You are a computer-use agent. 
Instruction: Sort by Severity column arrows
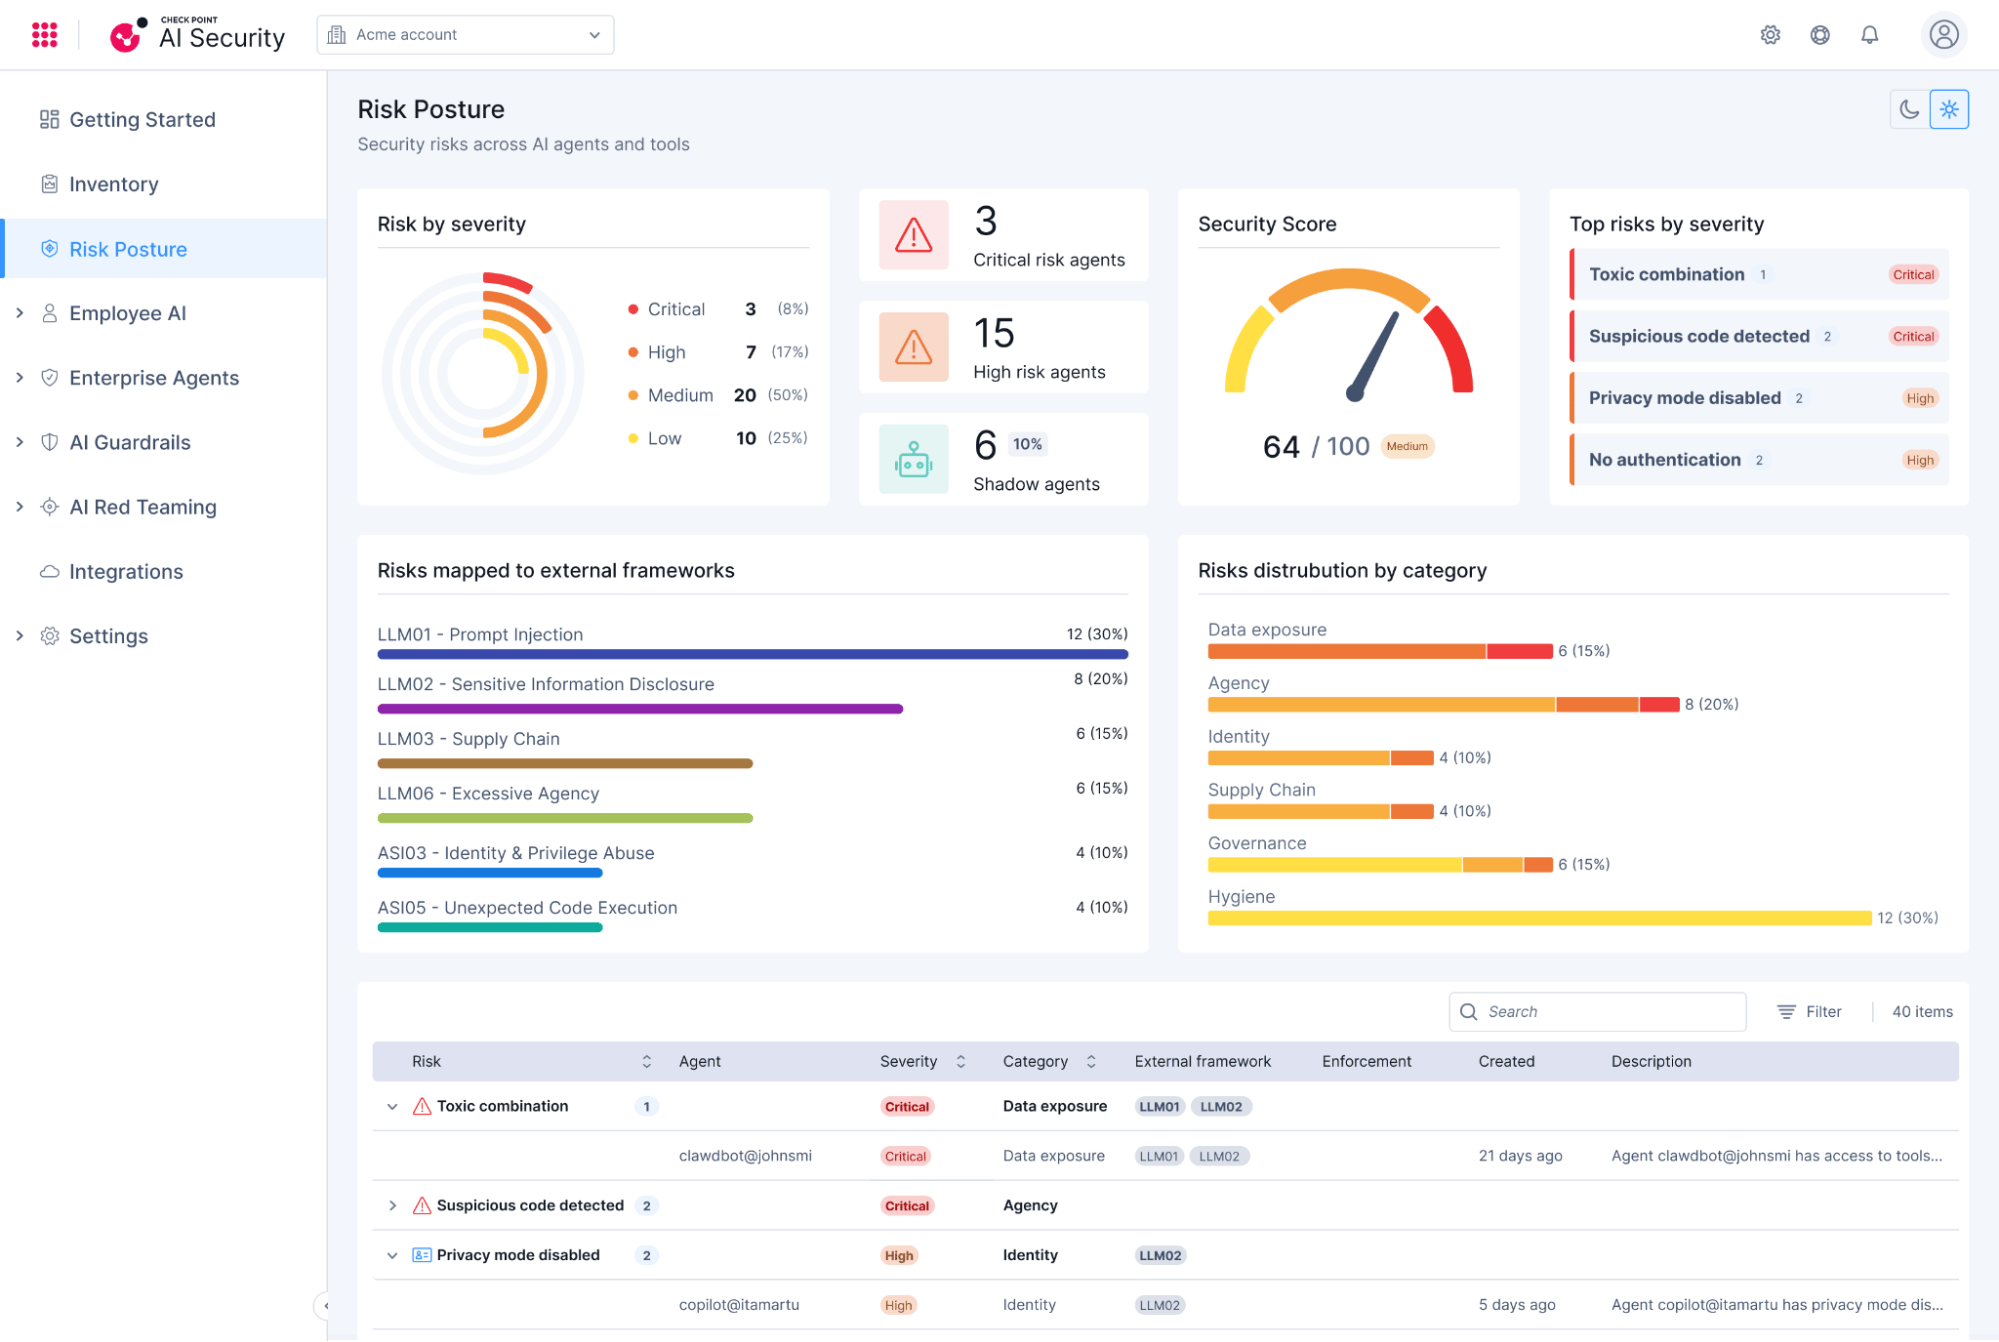960,1062
